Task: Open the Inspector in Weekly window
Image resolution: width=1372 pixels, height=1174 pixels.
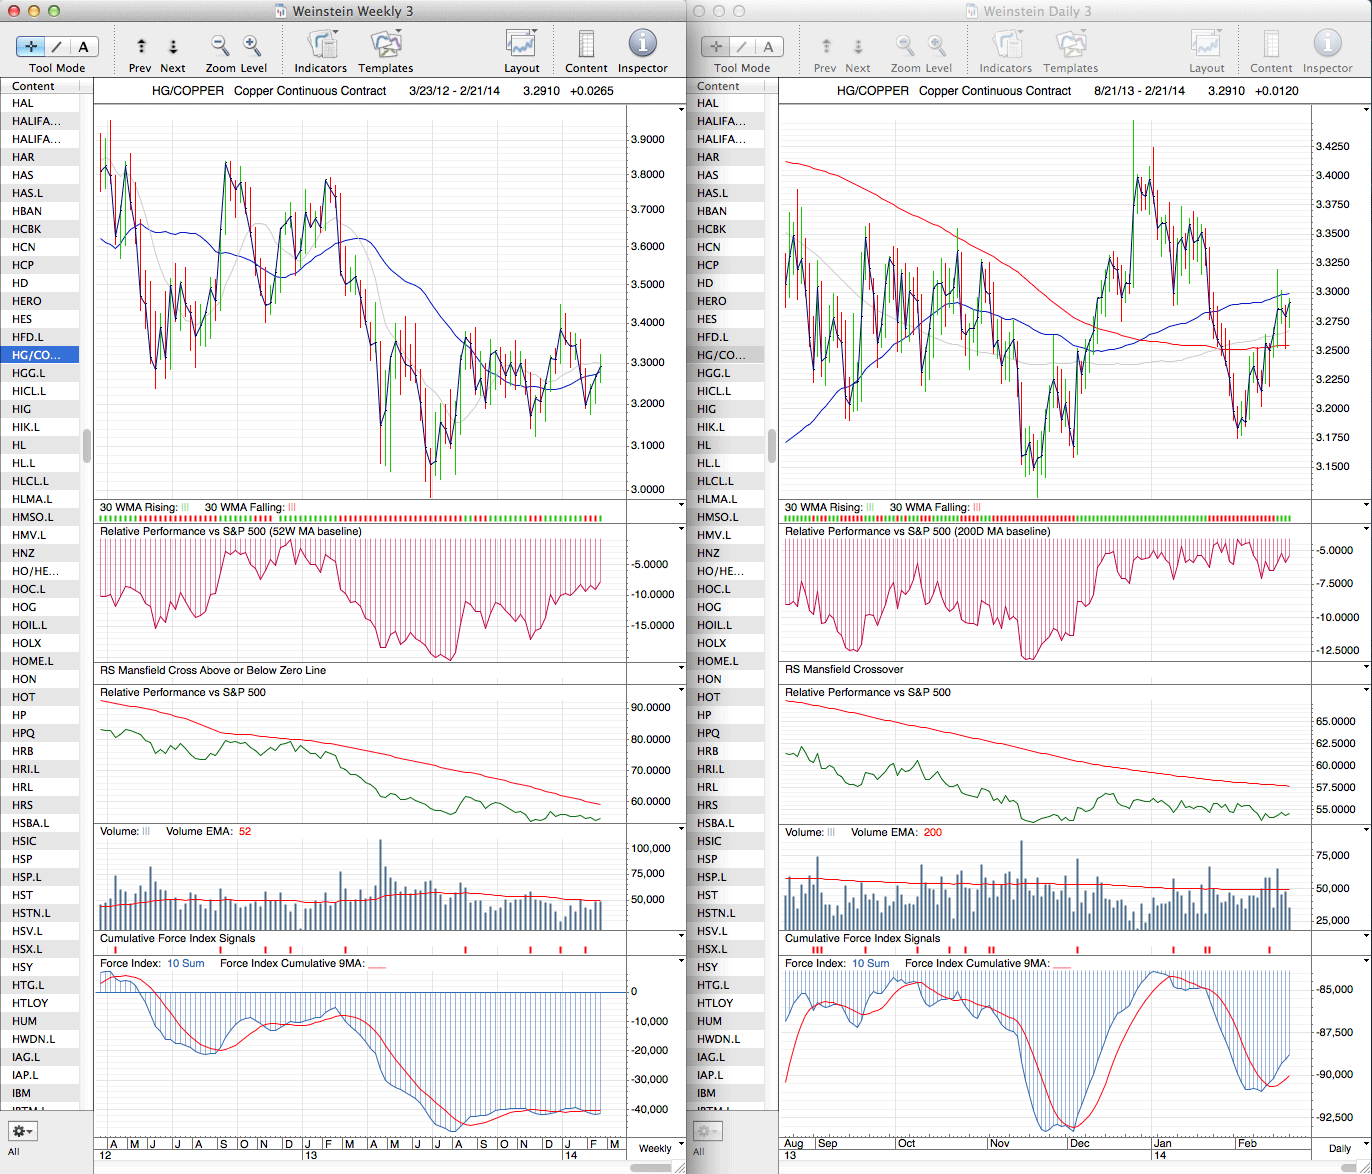Action: 642,45
